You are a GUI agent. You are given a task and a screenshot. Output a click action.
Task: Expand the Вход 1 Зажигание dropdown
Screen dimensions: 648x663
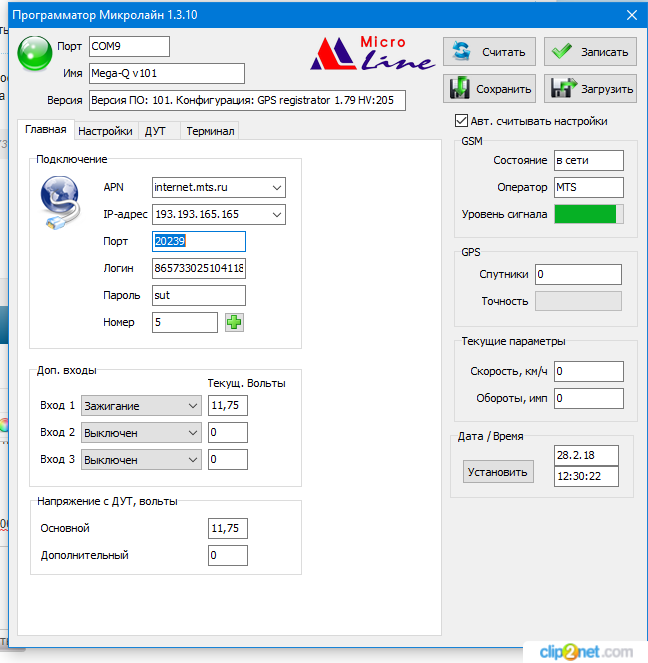(192, 406)
